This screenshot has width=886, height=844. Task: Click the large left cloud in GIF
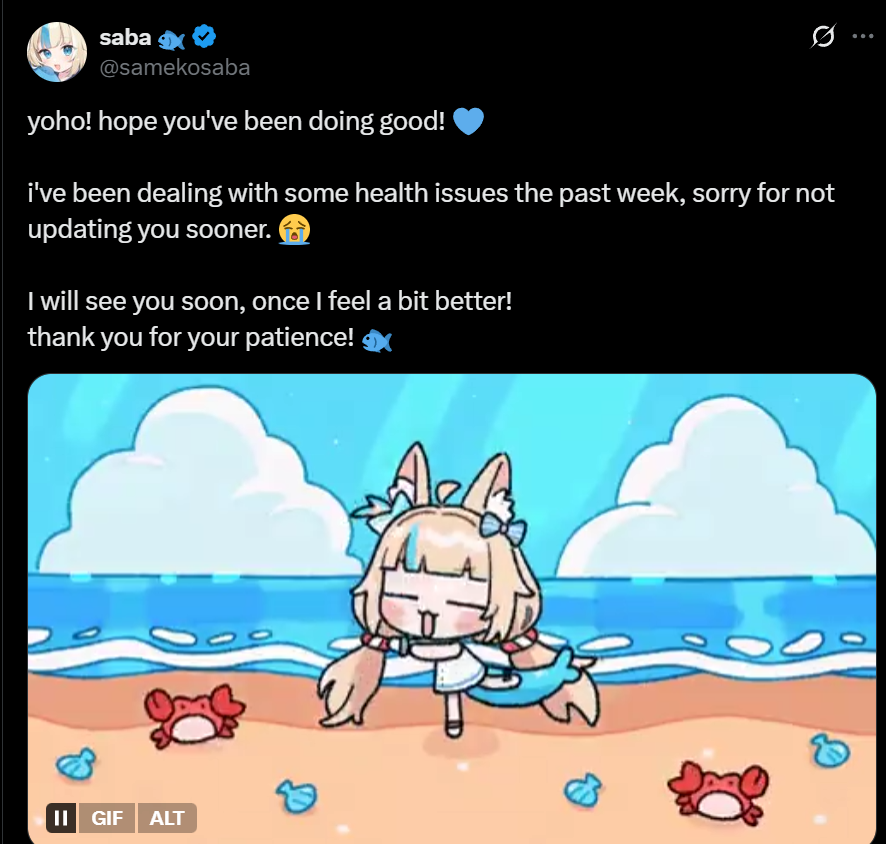[x=198, y=486]
